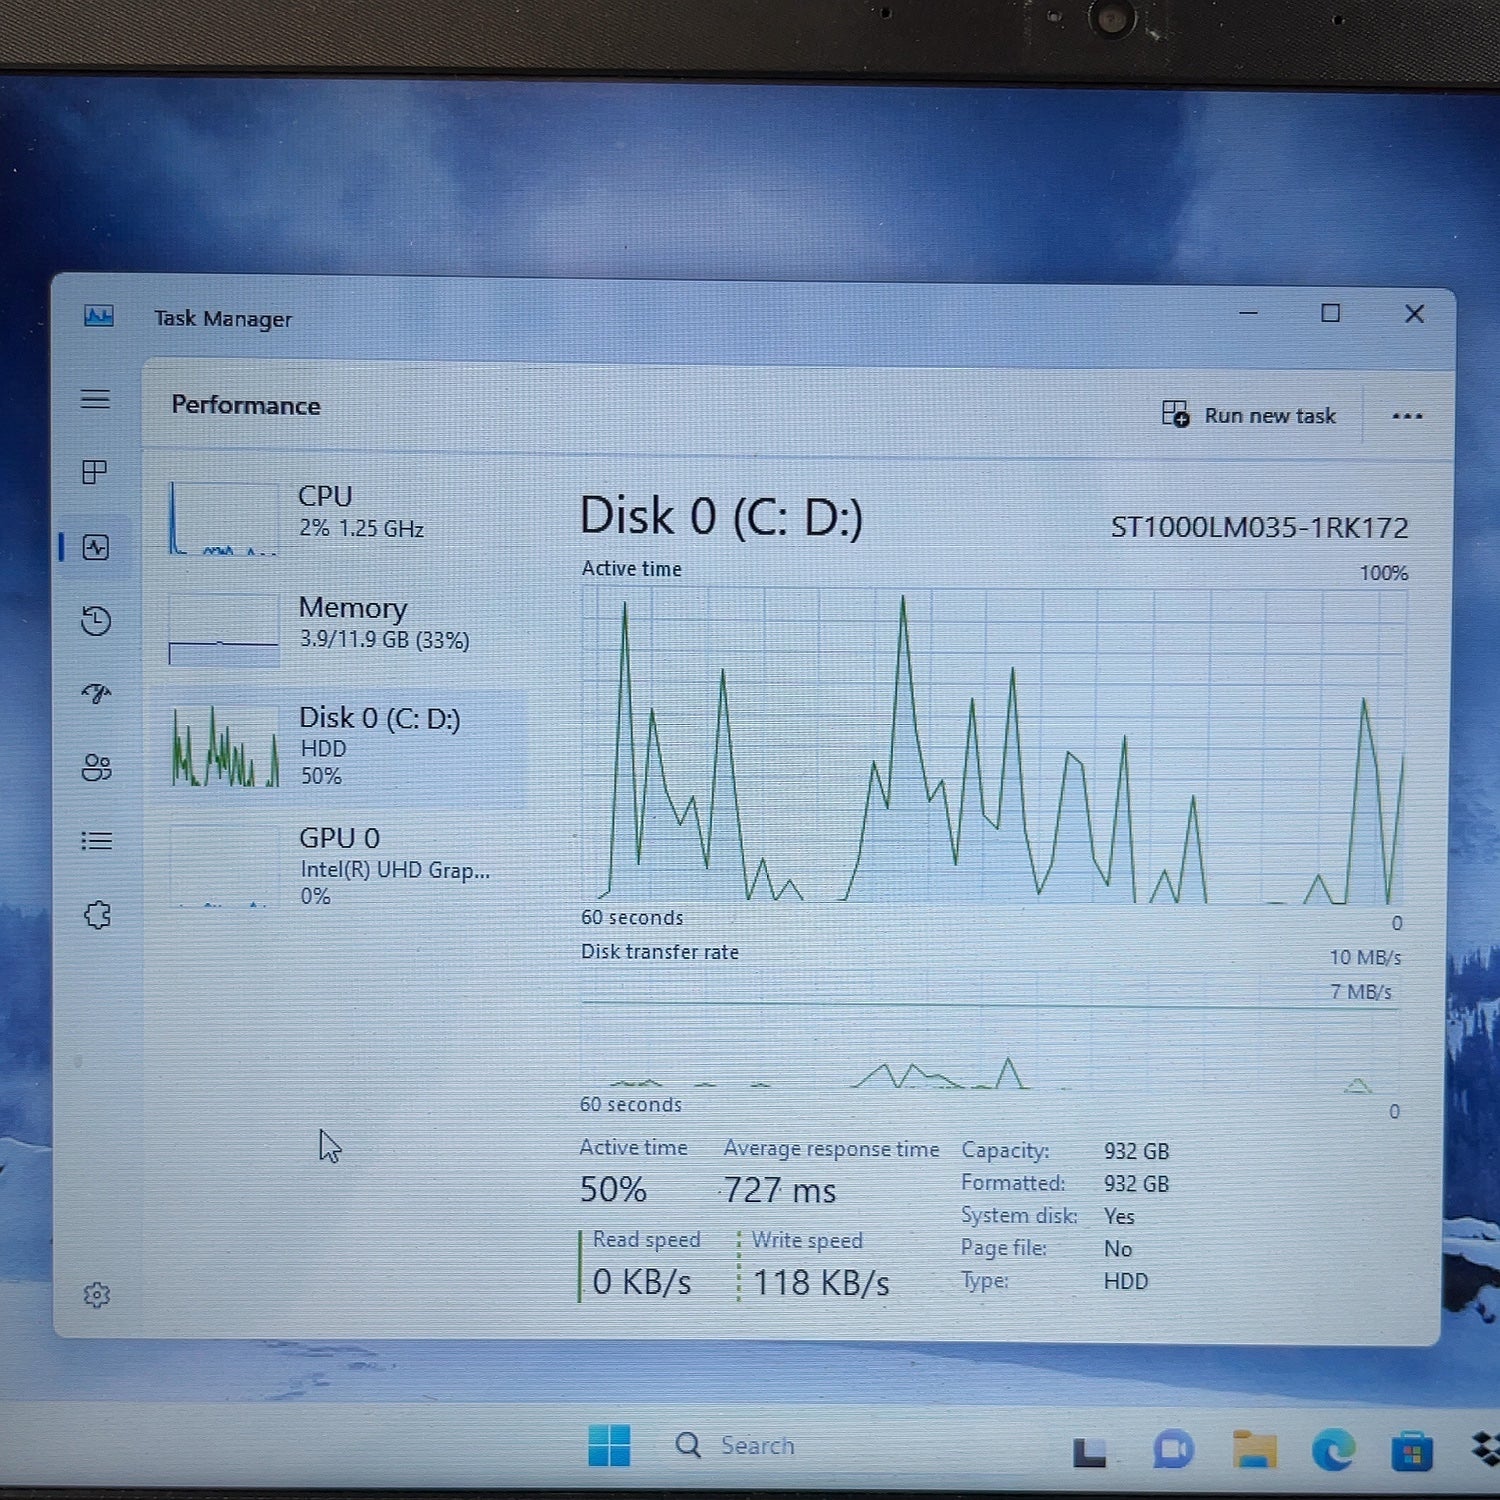Maximize the Task Manager window
The image size is (1500, 1500).
(x=1330, y=313)
